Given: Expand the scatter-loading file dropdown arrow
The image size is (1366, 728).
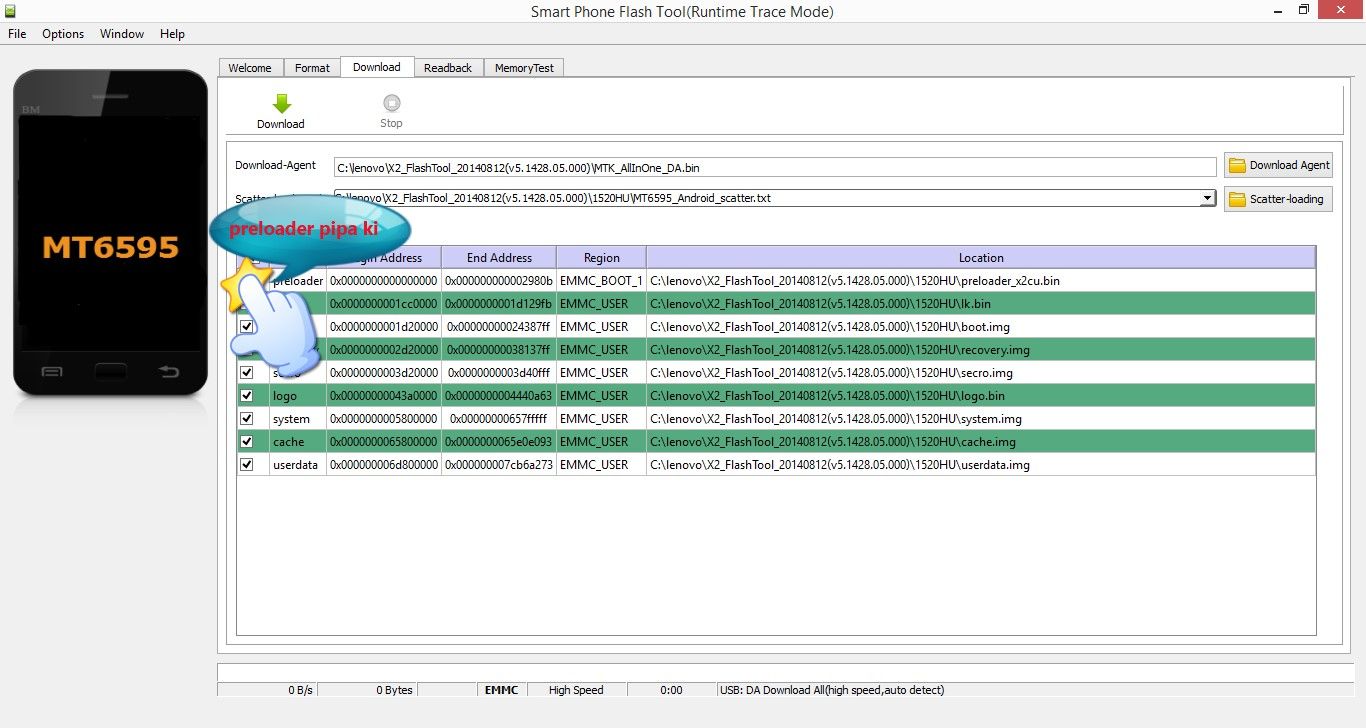Looking at the screenshot, I should click(x=1207, y=198).
